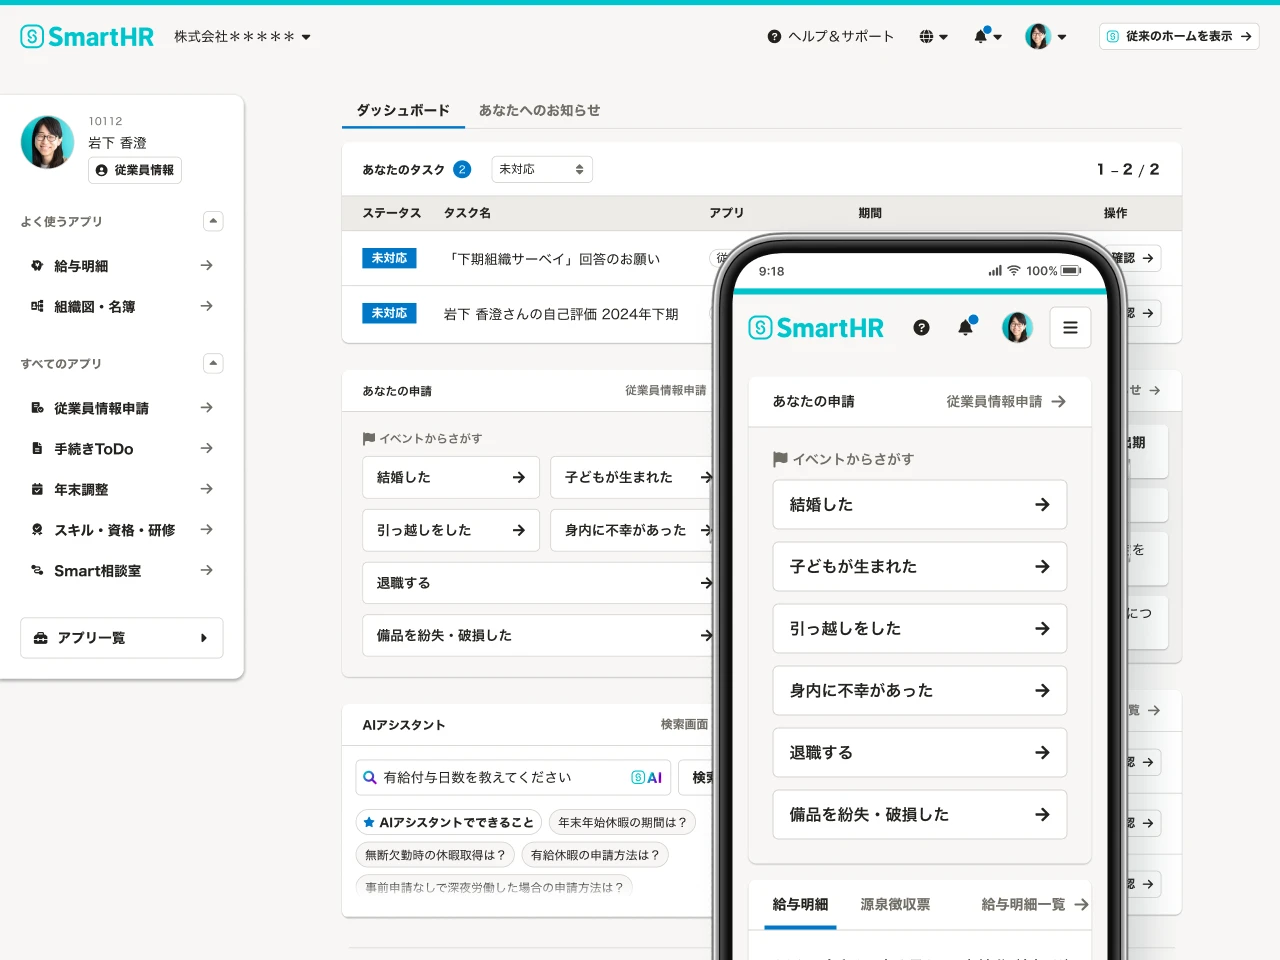The height and width of the screenshot is (960, 1280).
Task: Open ヘルプ&サポート link
Action: [830, 37]
